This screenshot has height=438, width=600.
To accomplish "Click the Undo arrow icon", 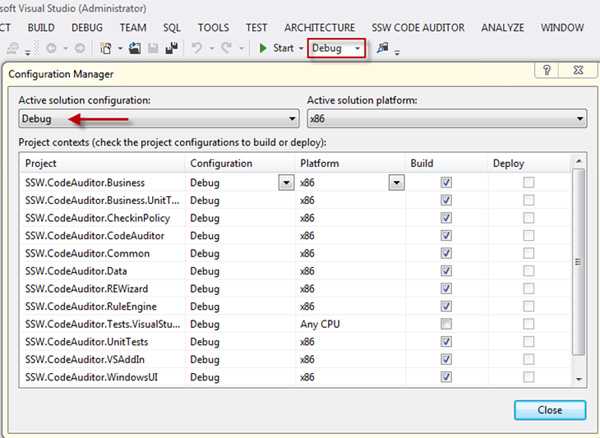I will (x=199, y=48).
